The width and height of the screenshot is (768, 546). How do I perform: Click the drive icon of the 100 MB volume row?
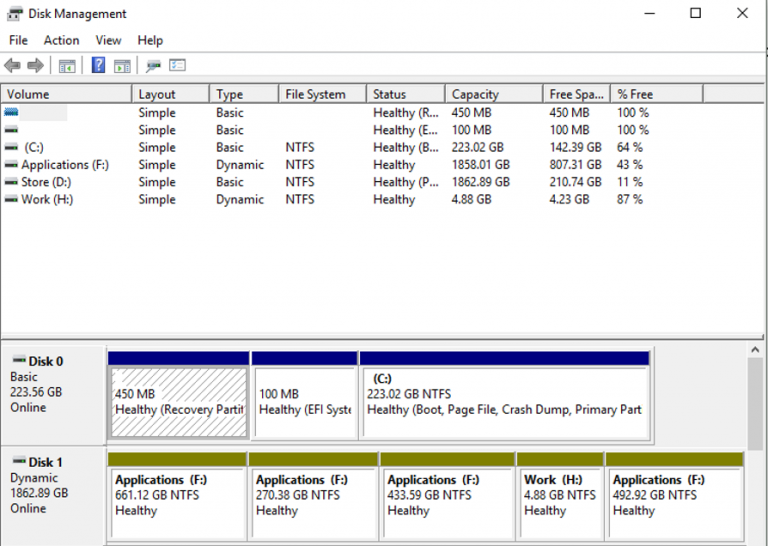11,130
